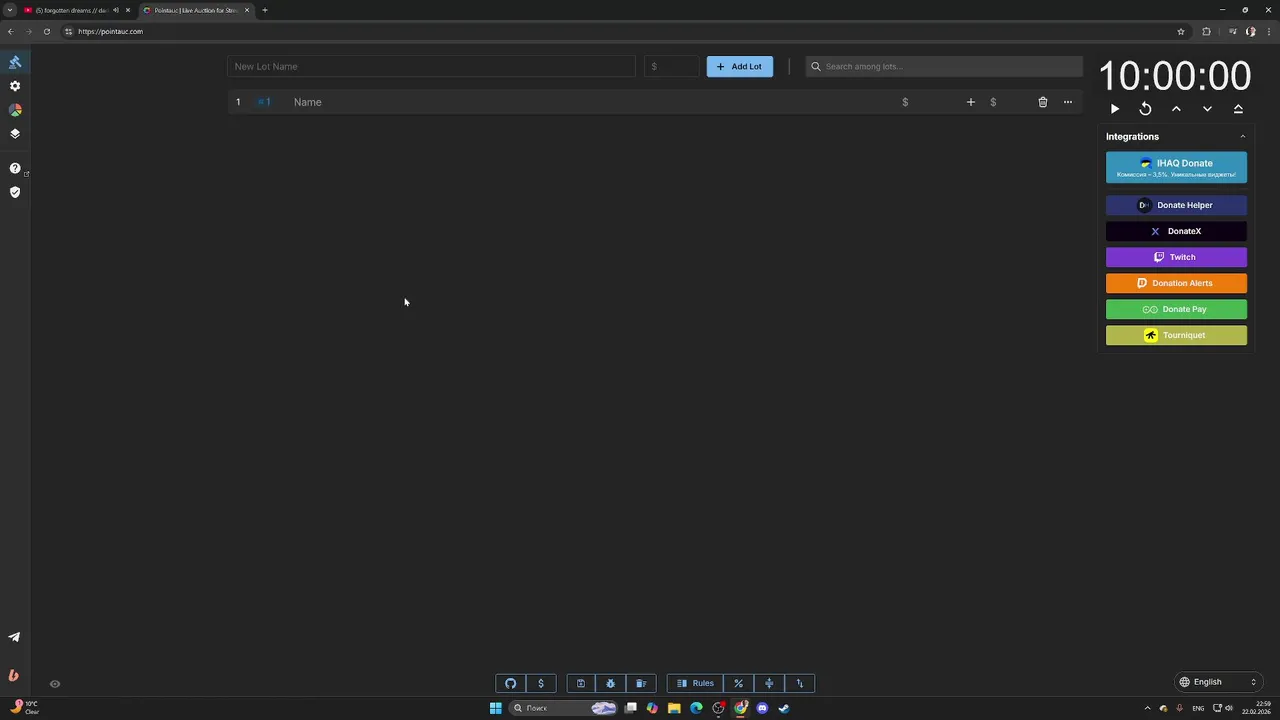Click the percent icon in bottom toolbar
1280x720 pixels.
tap(738, 683)
